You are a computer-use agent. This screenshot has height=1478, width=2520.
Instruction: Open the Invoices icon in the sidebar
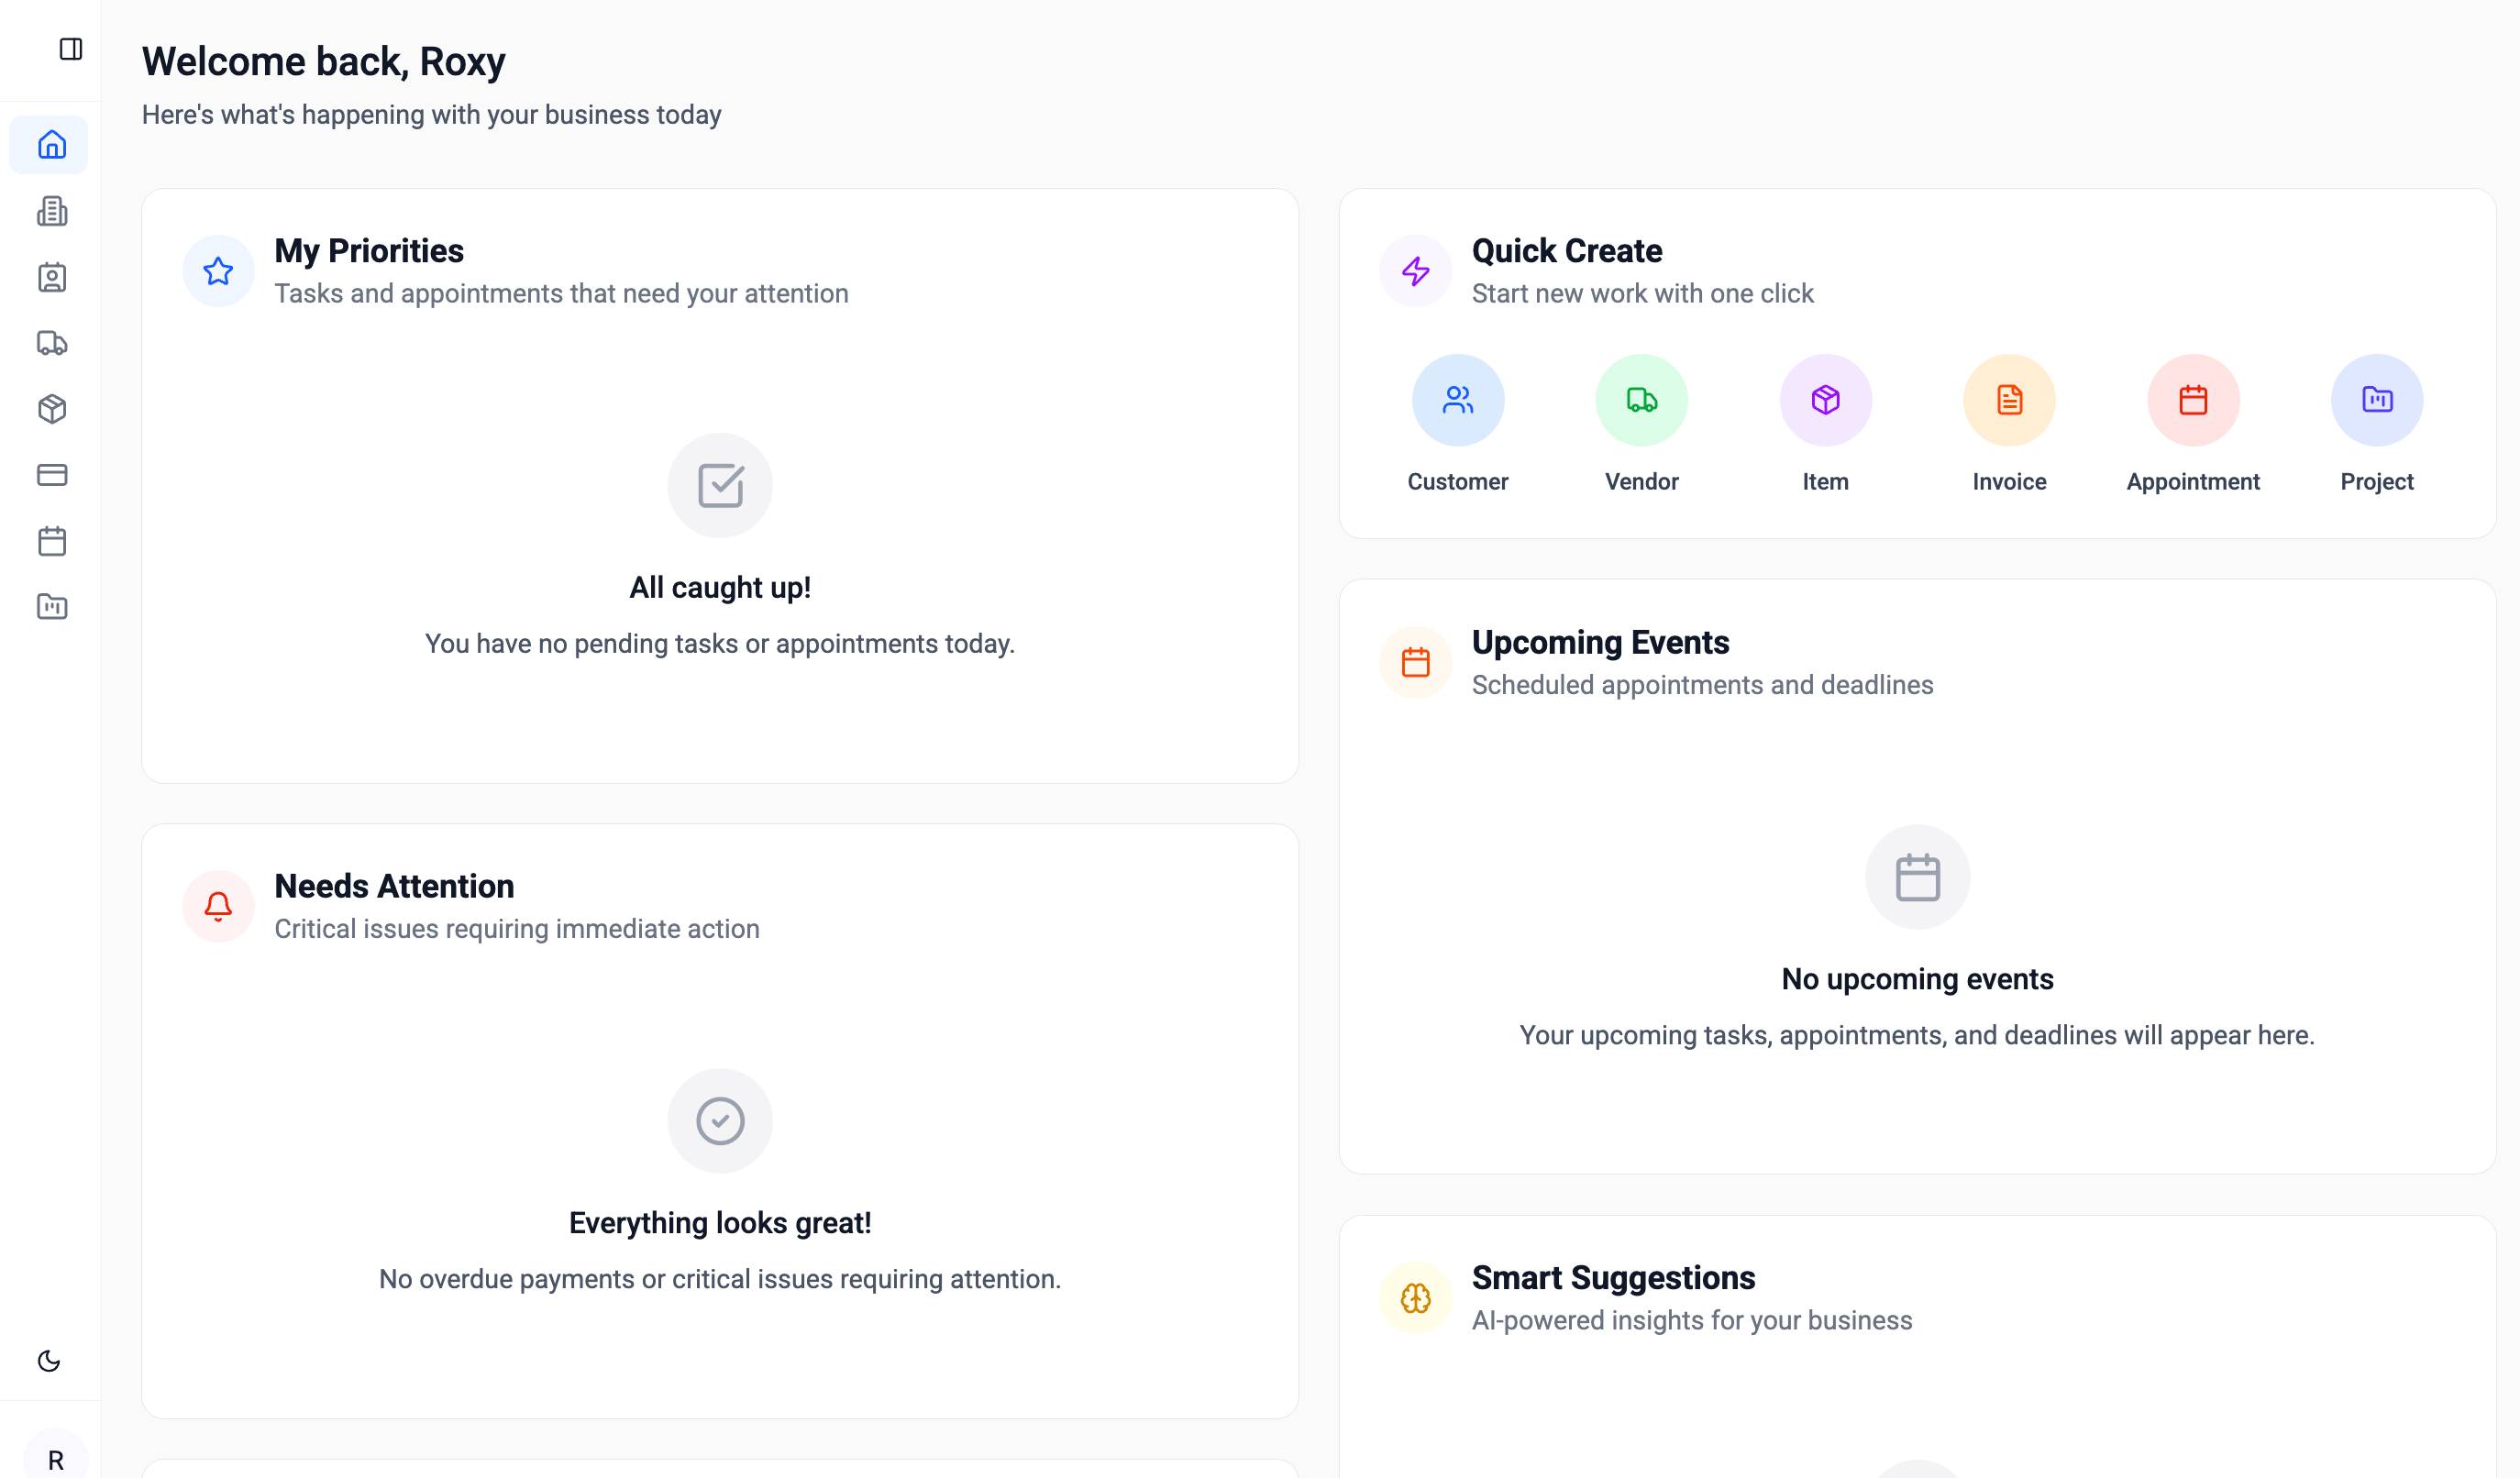click(51, 211)
